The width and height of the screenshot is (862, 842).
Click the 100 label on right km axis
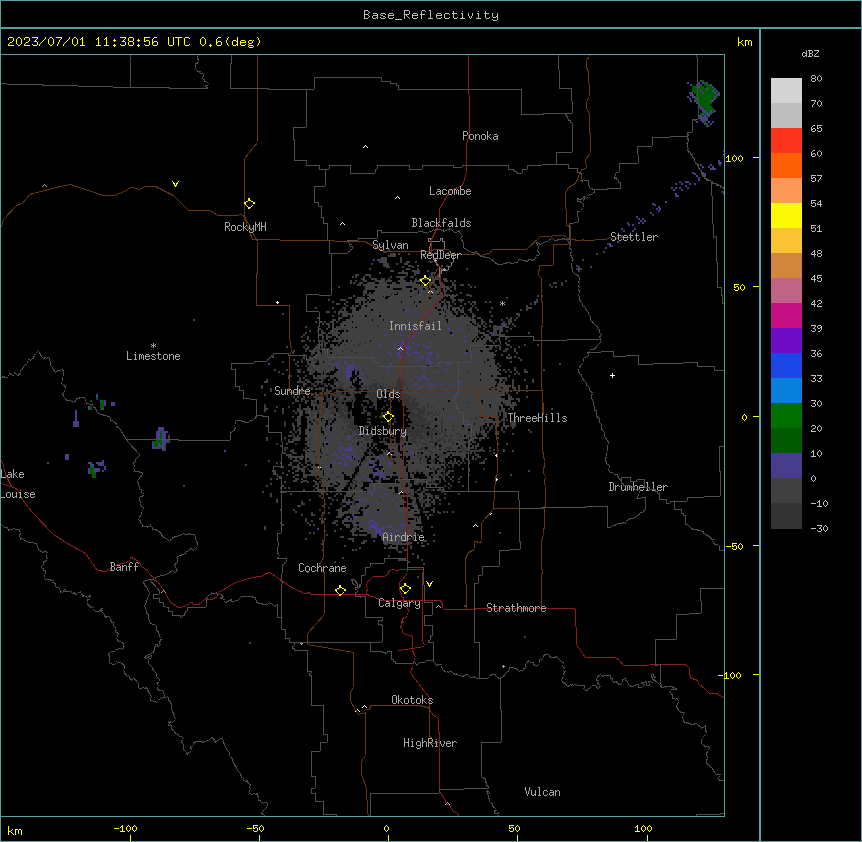tap(734, 158)
